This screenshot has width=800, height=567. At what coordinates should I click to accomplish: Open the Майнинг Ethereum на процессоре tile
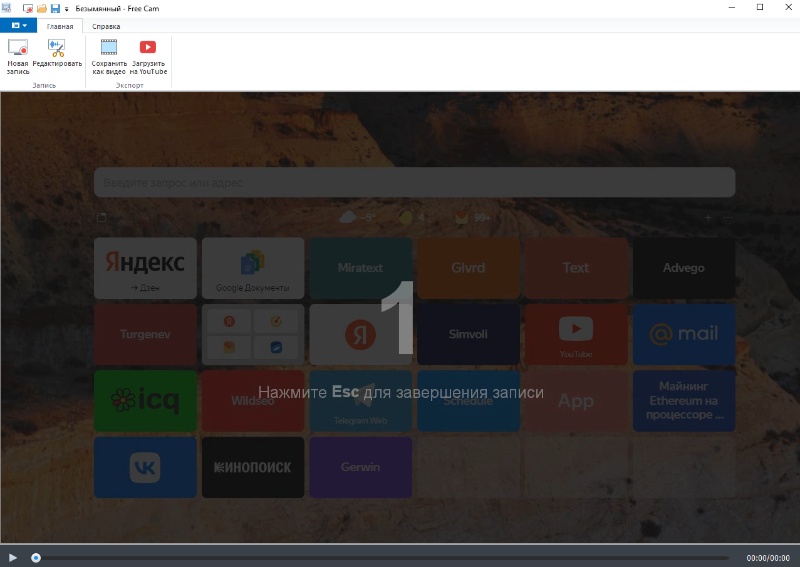tap(684, 401)
